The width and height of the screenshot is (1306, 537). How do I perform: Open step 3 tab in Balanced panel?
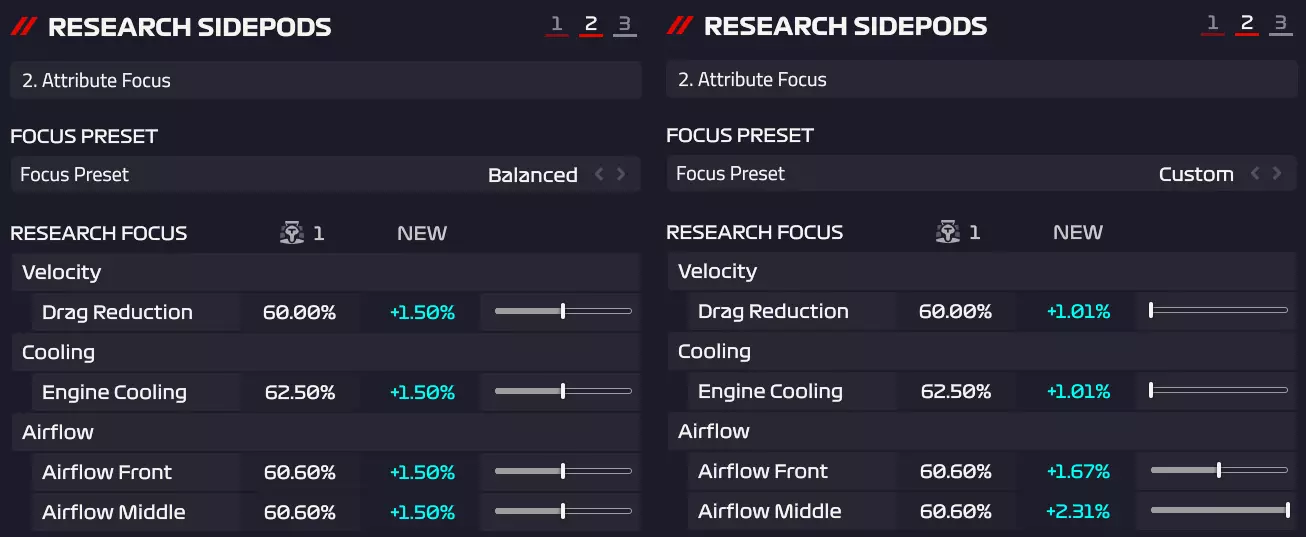624,24
